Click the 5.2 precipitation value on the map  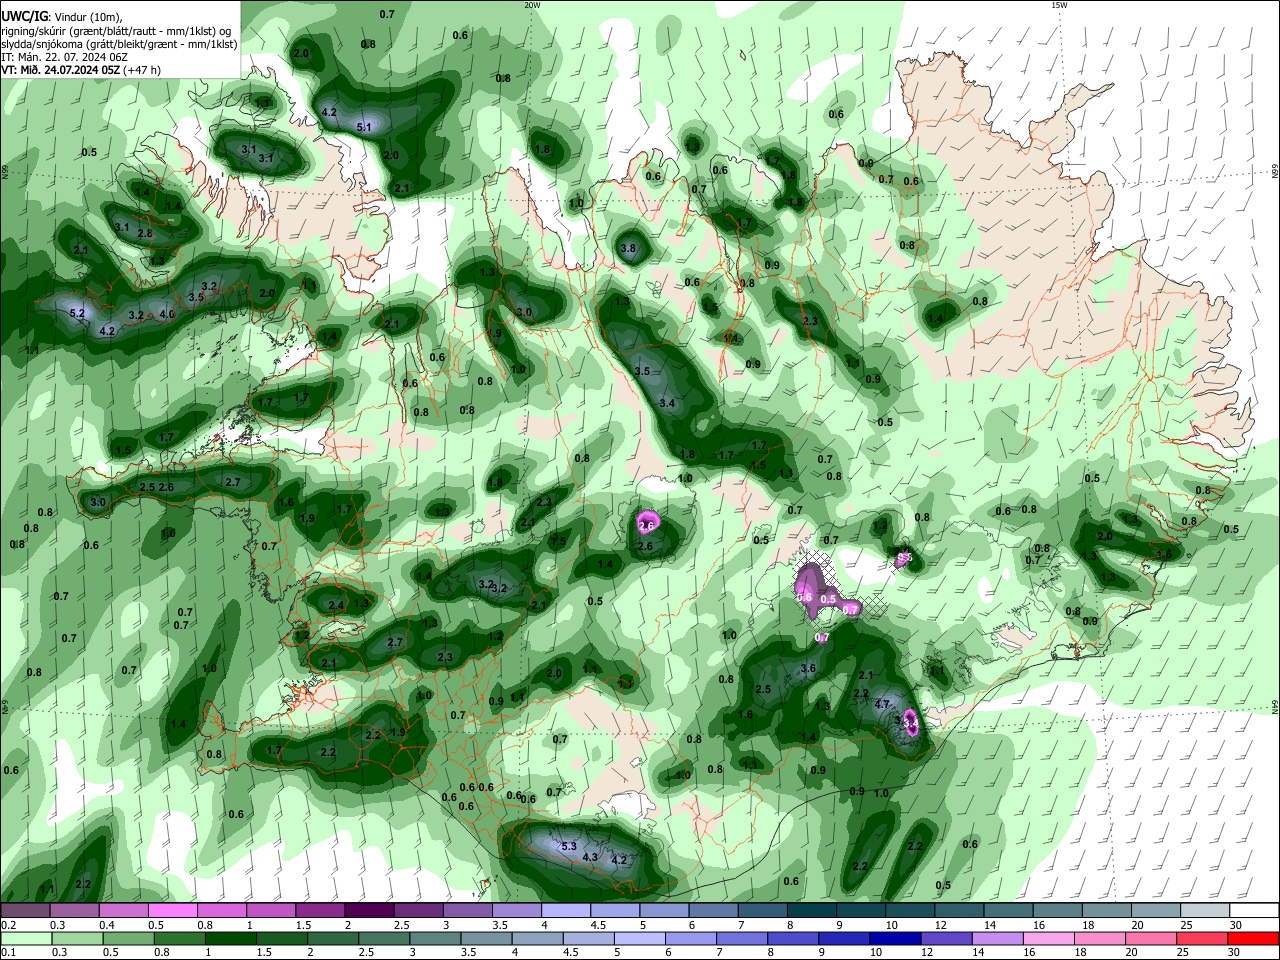tap(77, 313)
